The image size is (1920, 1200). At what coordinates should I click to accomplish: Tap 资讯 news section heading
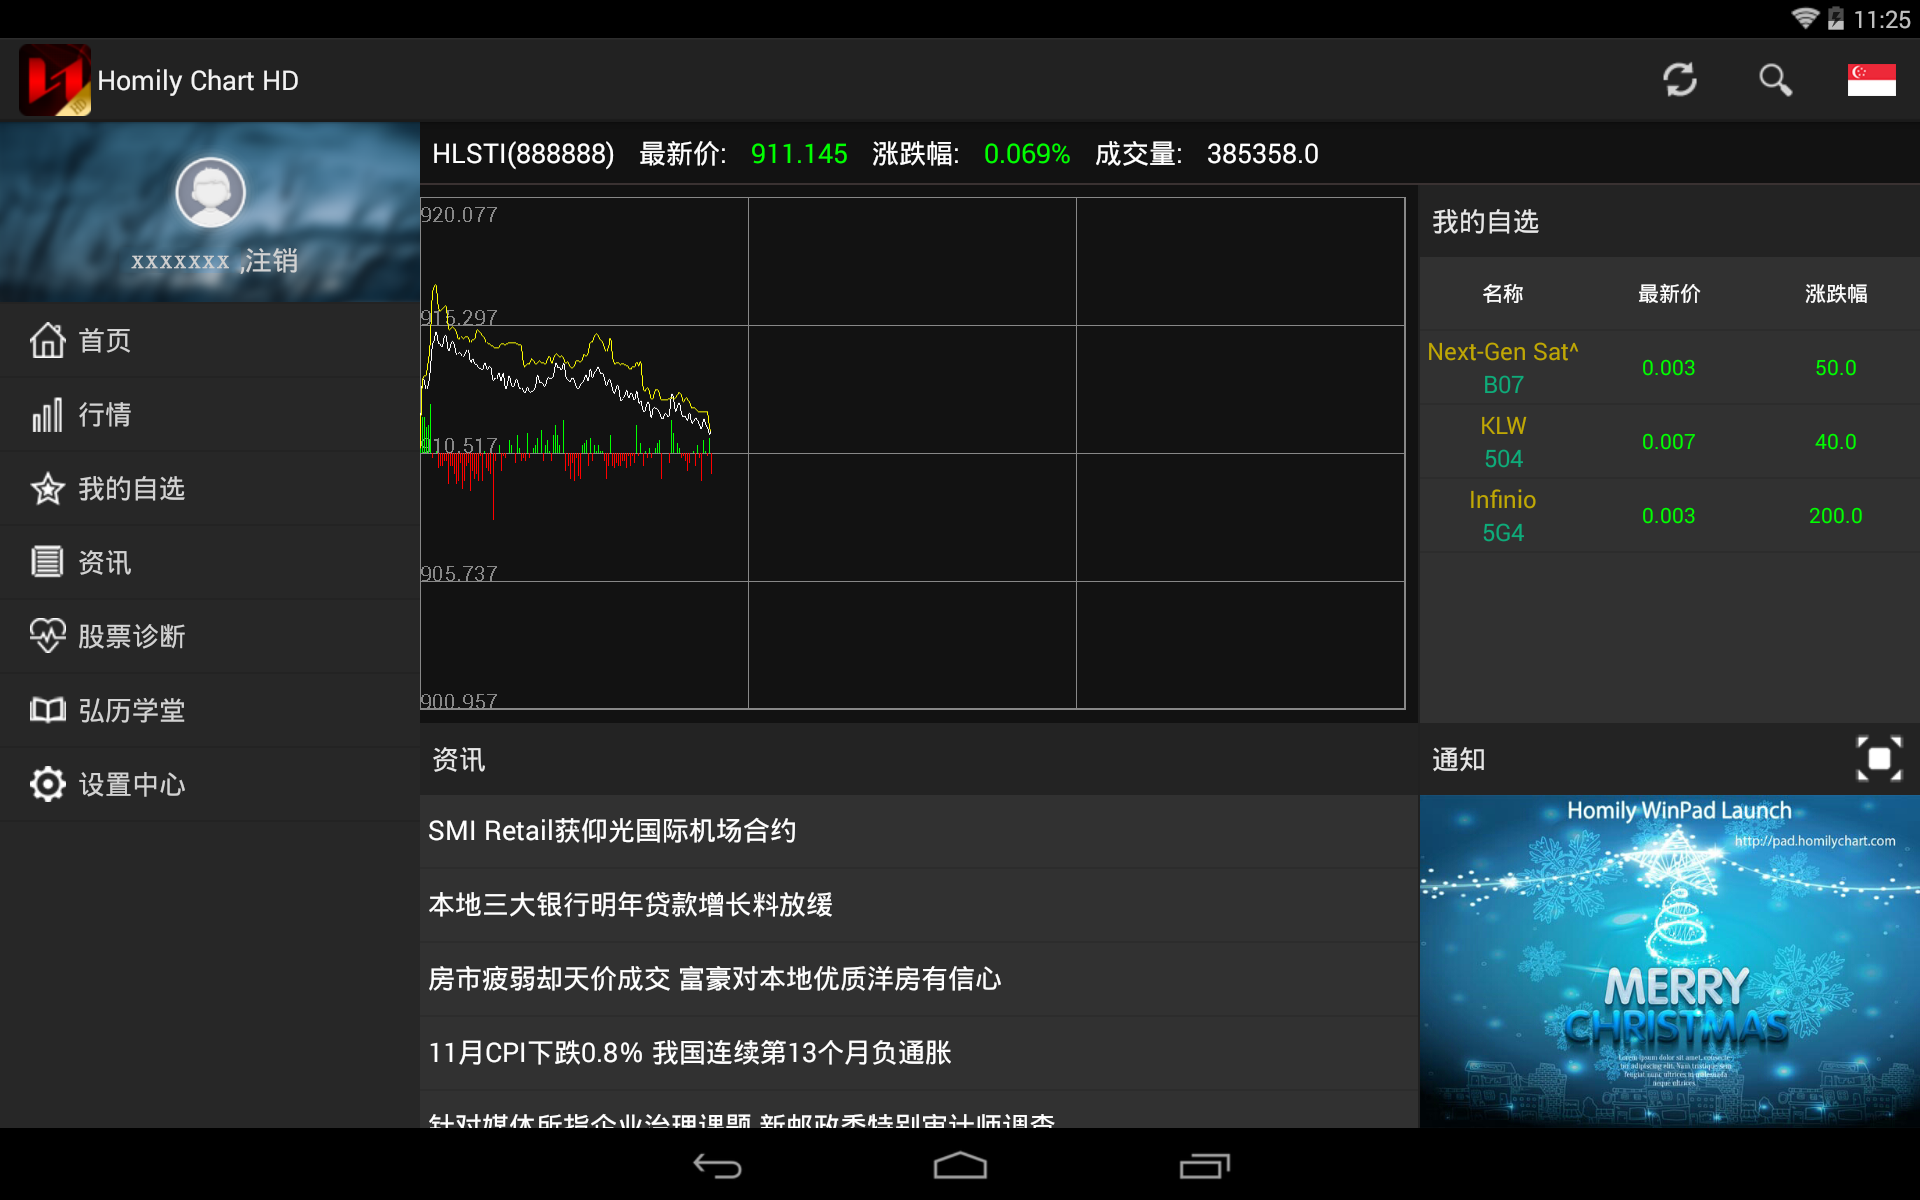coord(458,760)
